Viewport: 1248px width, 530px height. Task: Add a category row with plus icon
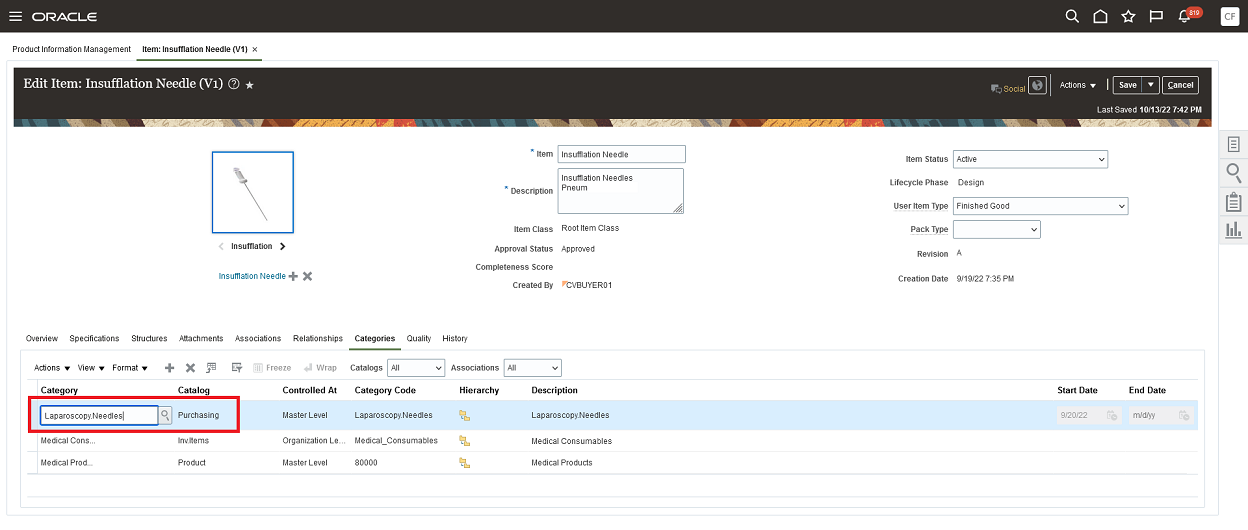170,368
